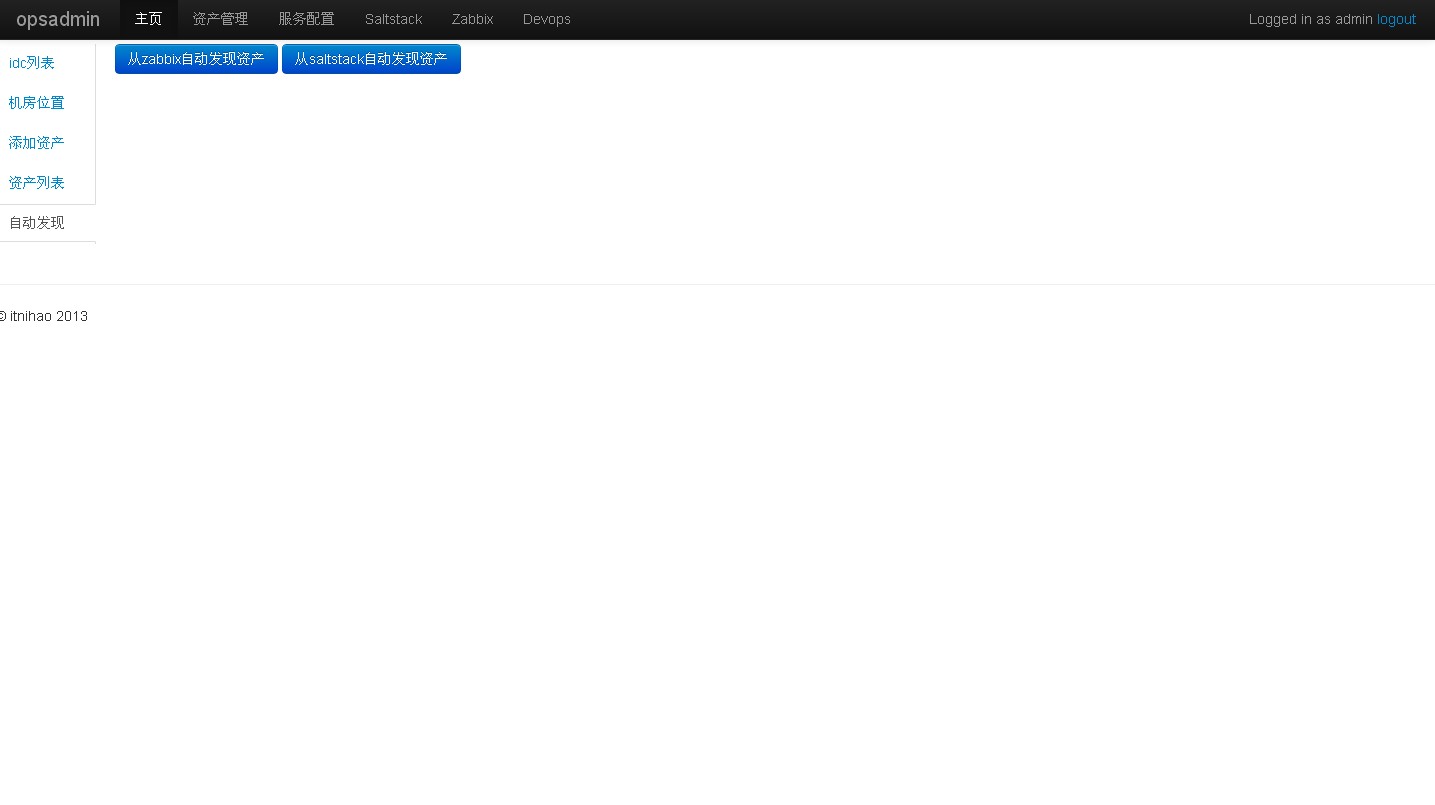
Task: Click the logout link
Action: click(1396, 19)
